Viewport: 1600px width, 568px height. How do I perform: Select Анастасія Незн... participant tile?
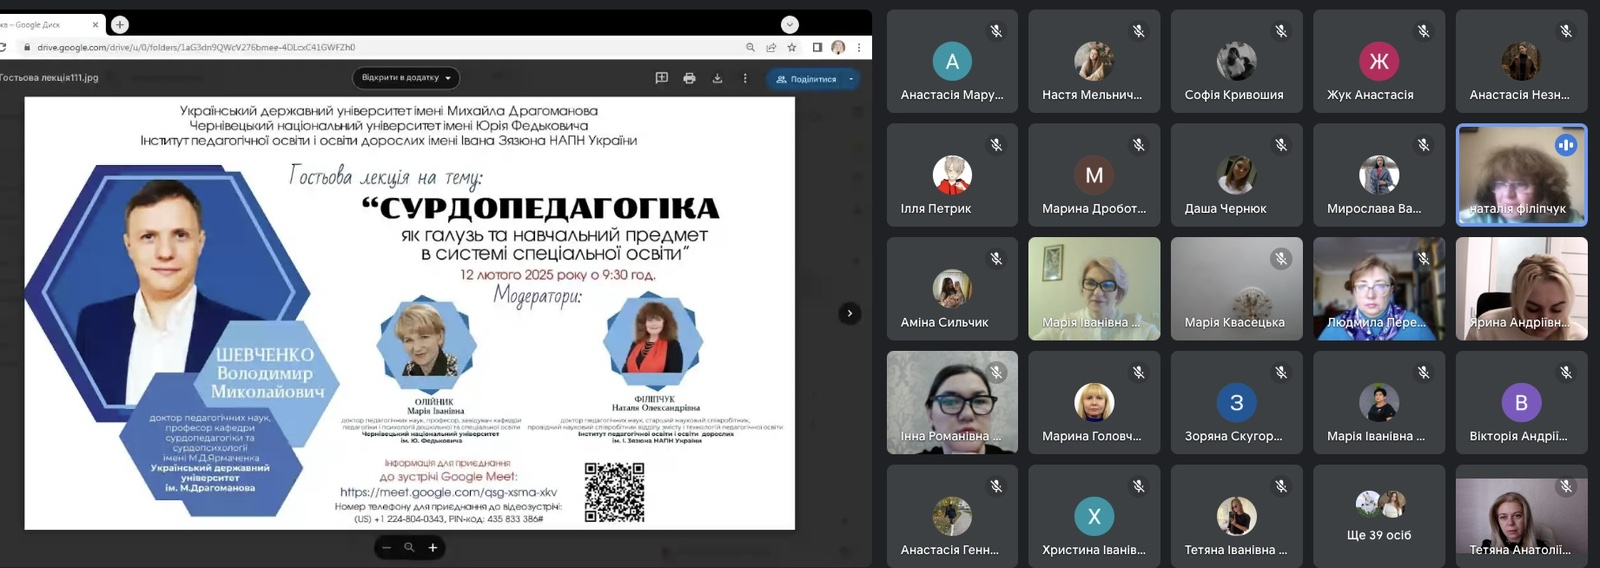coord(1521,62)
